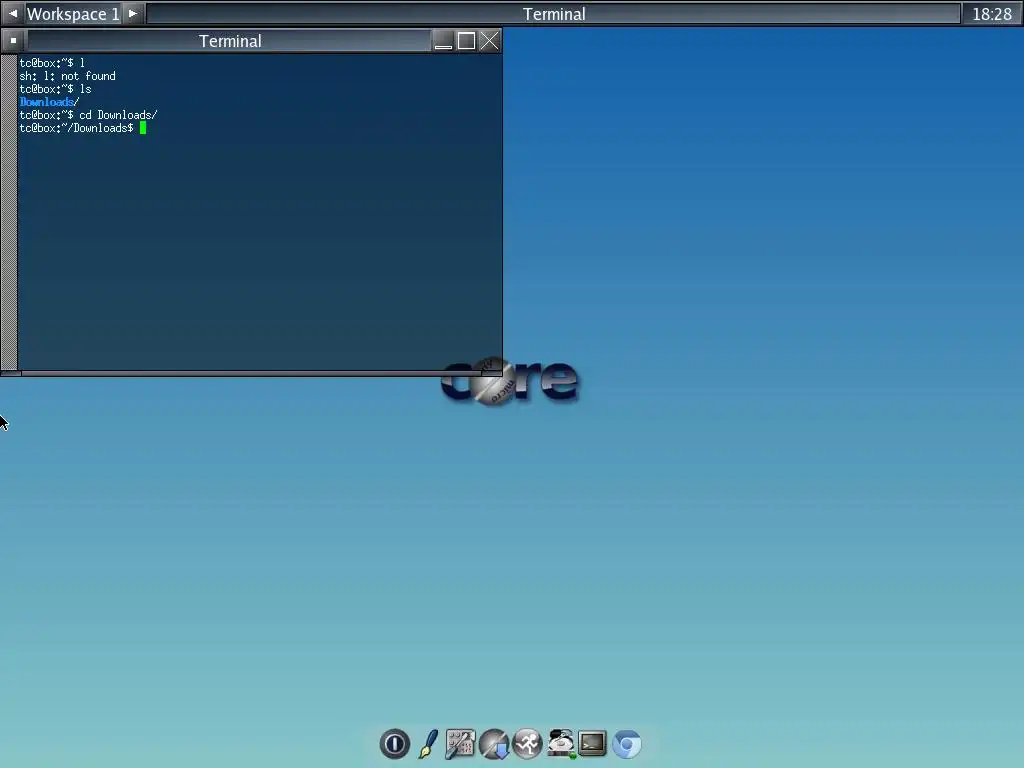Click the 18:28 clock

click(992, 14)
